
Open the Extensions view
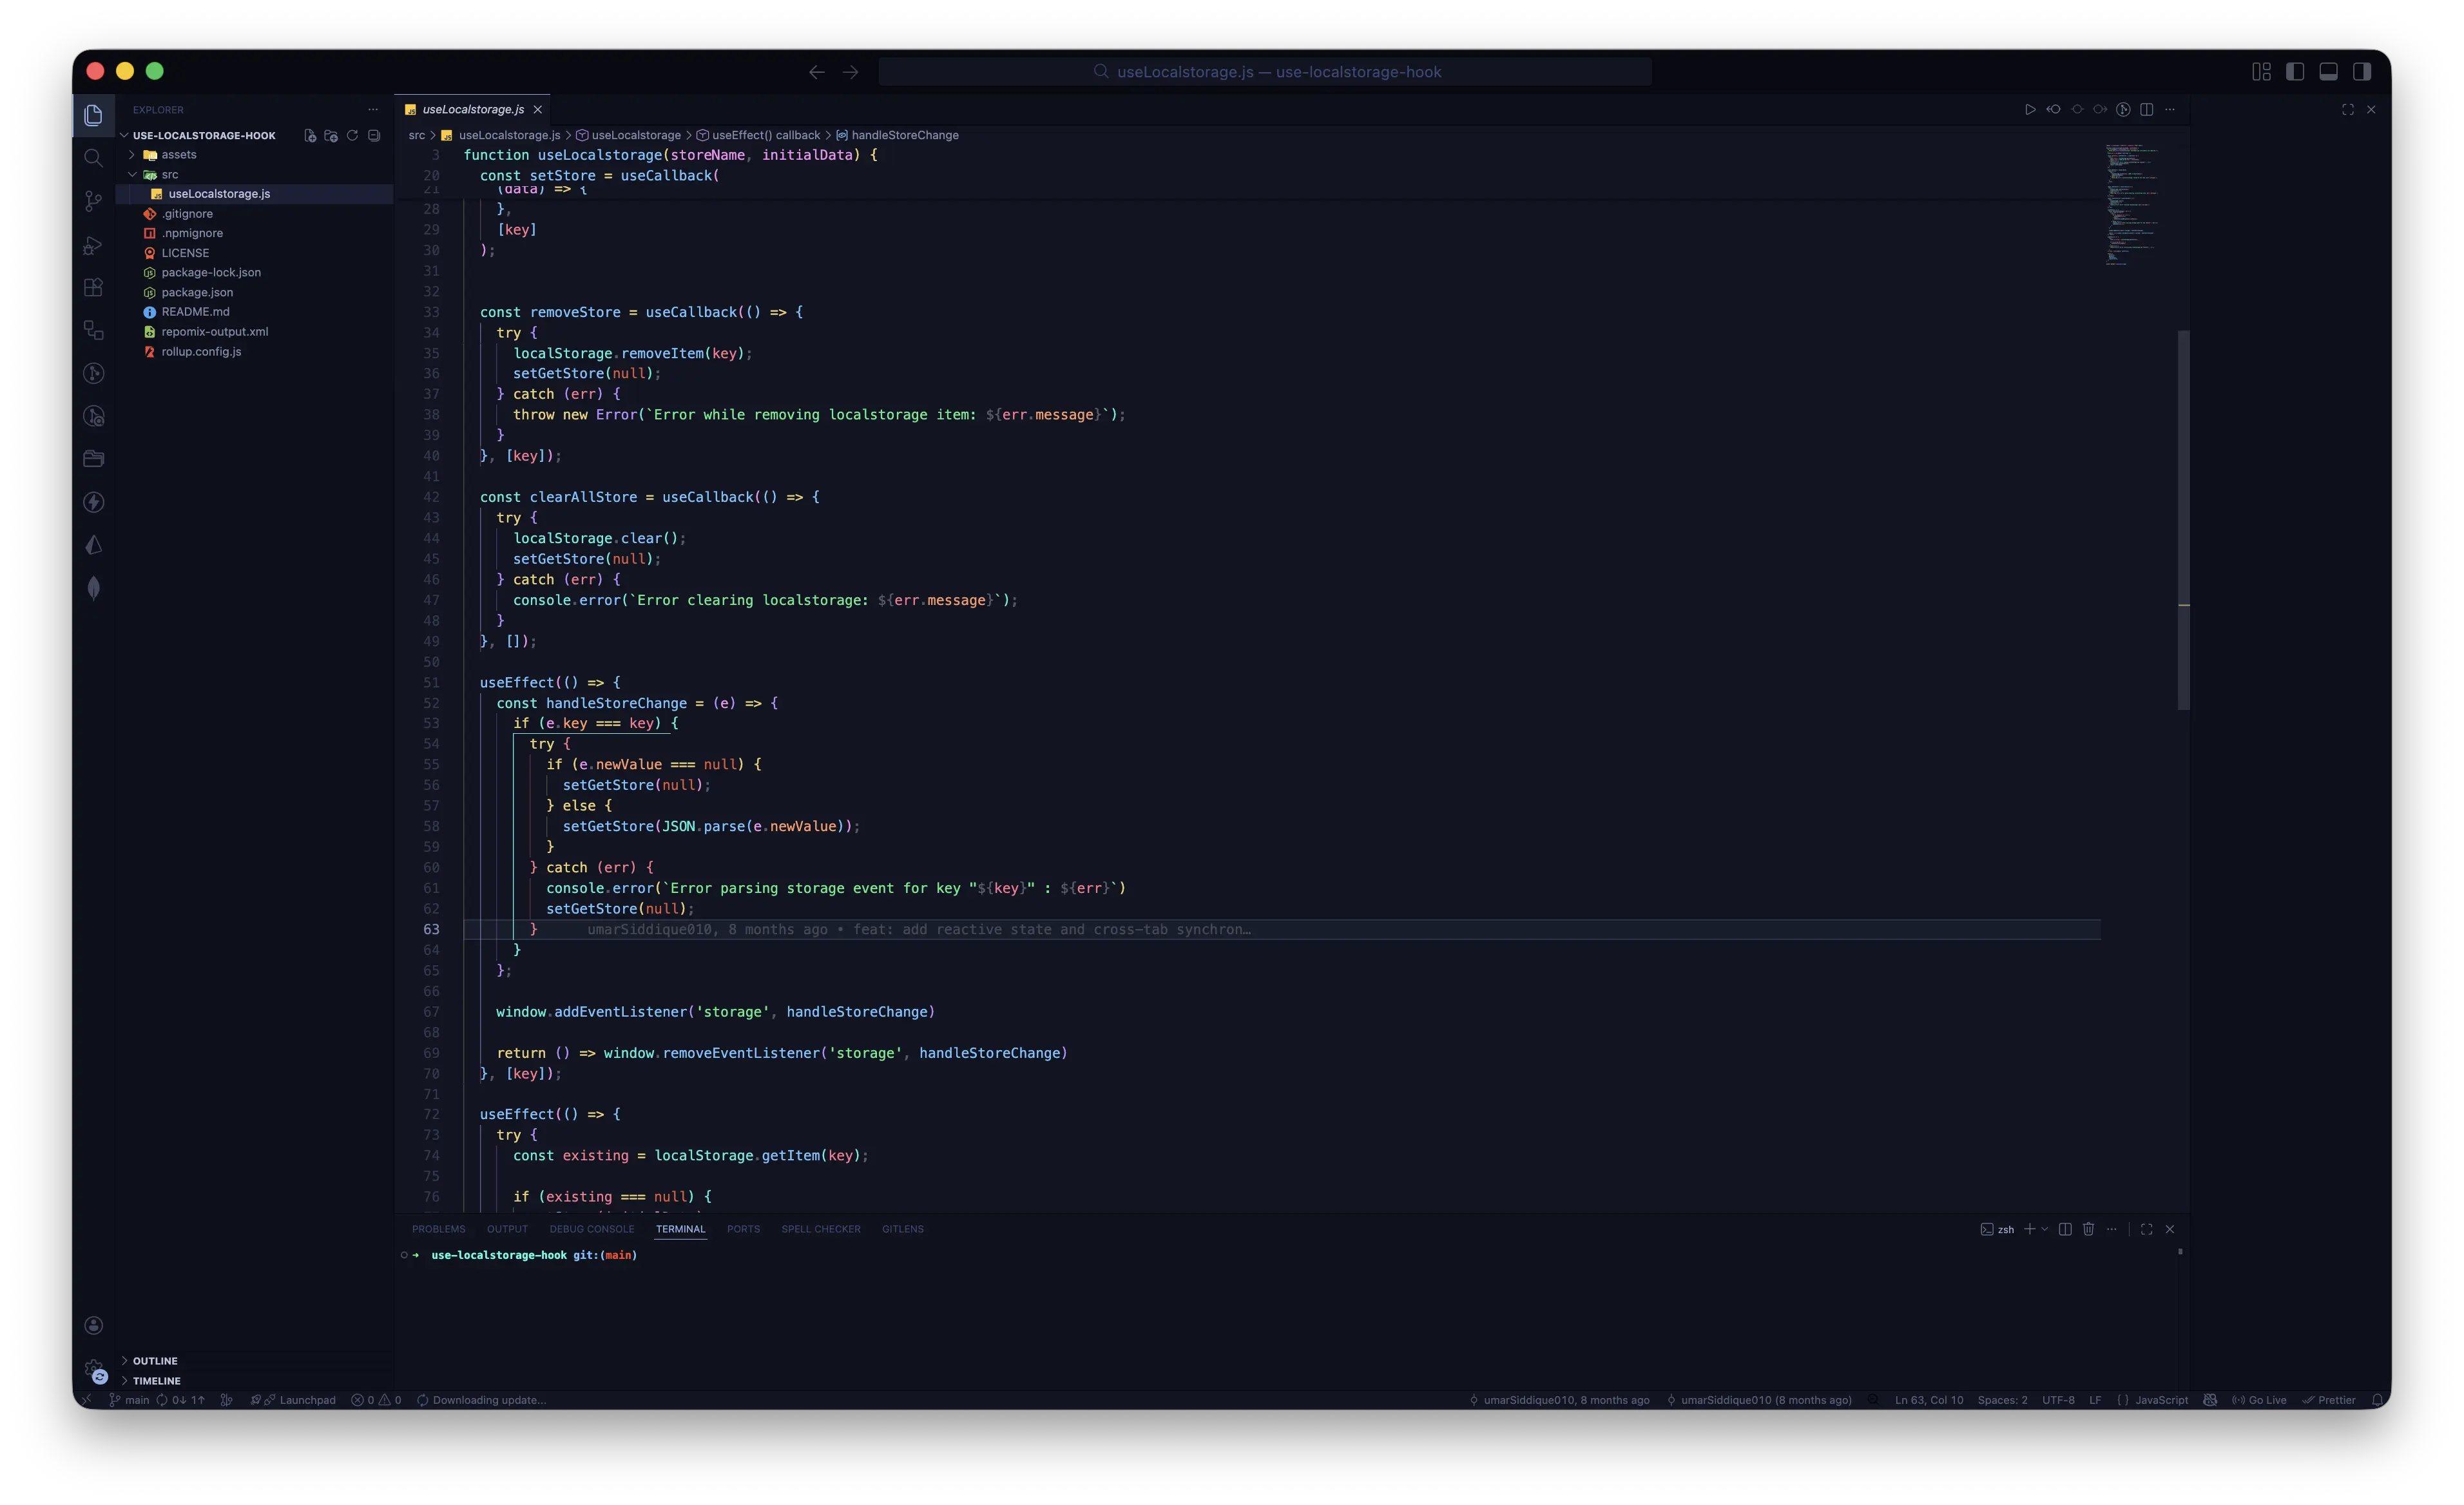coord(93,288)
